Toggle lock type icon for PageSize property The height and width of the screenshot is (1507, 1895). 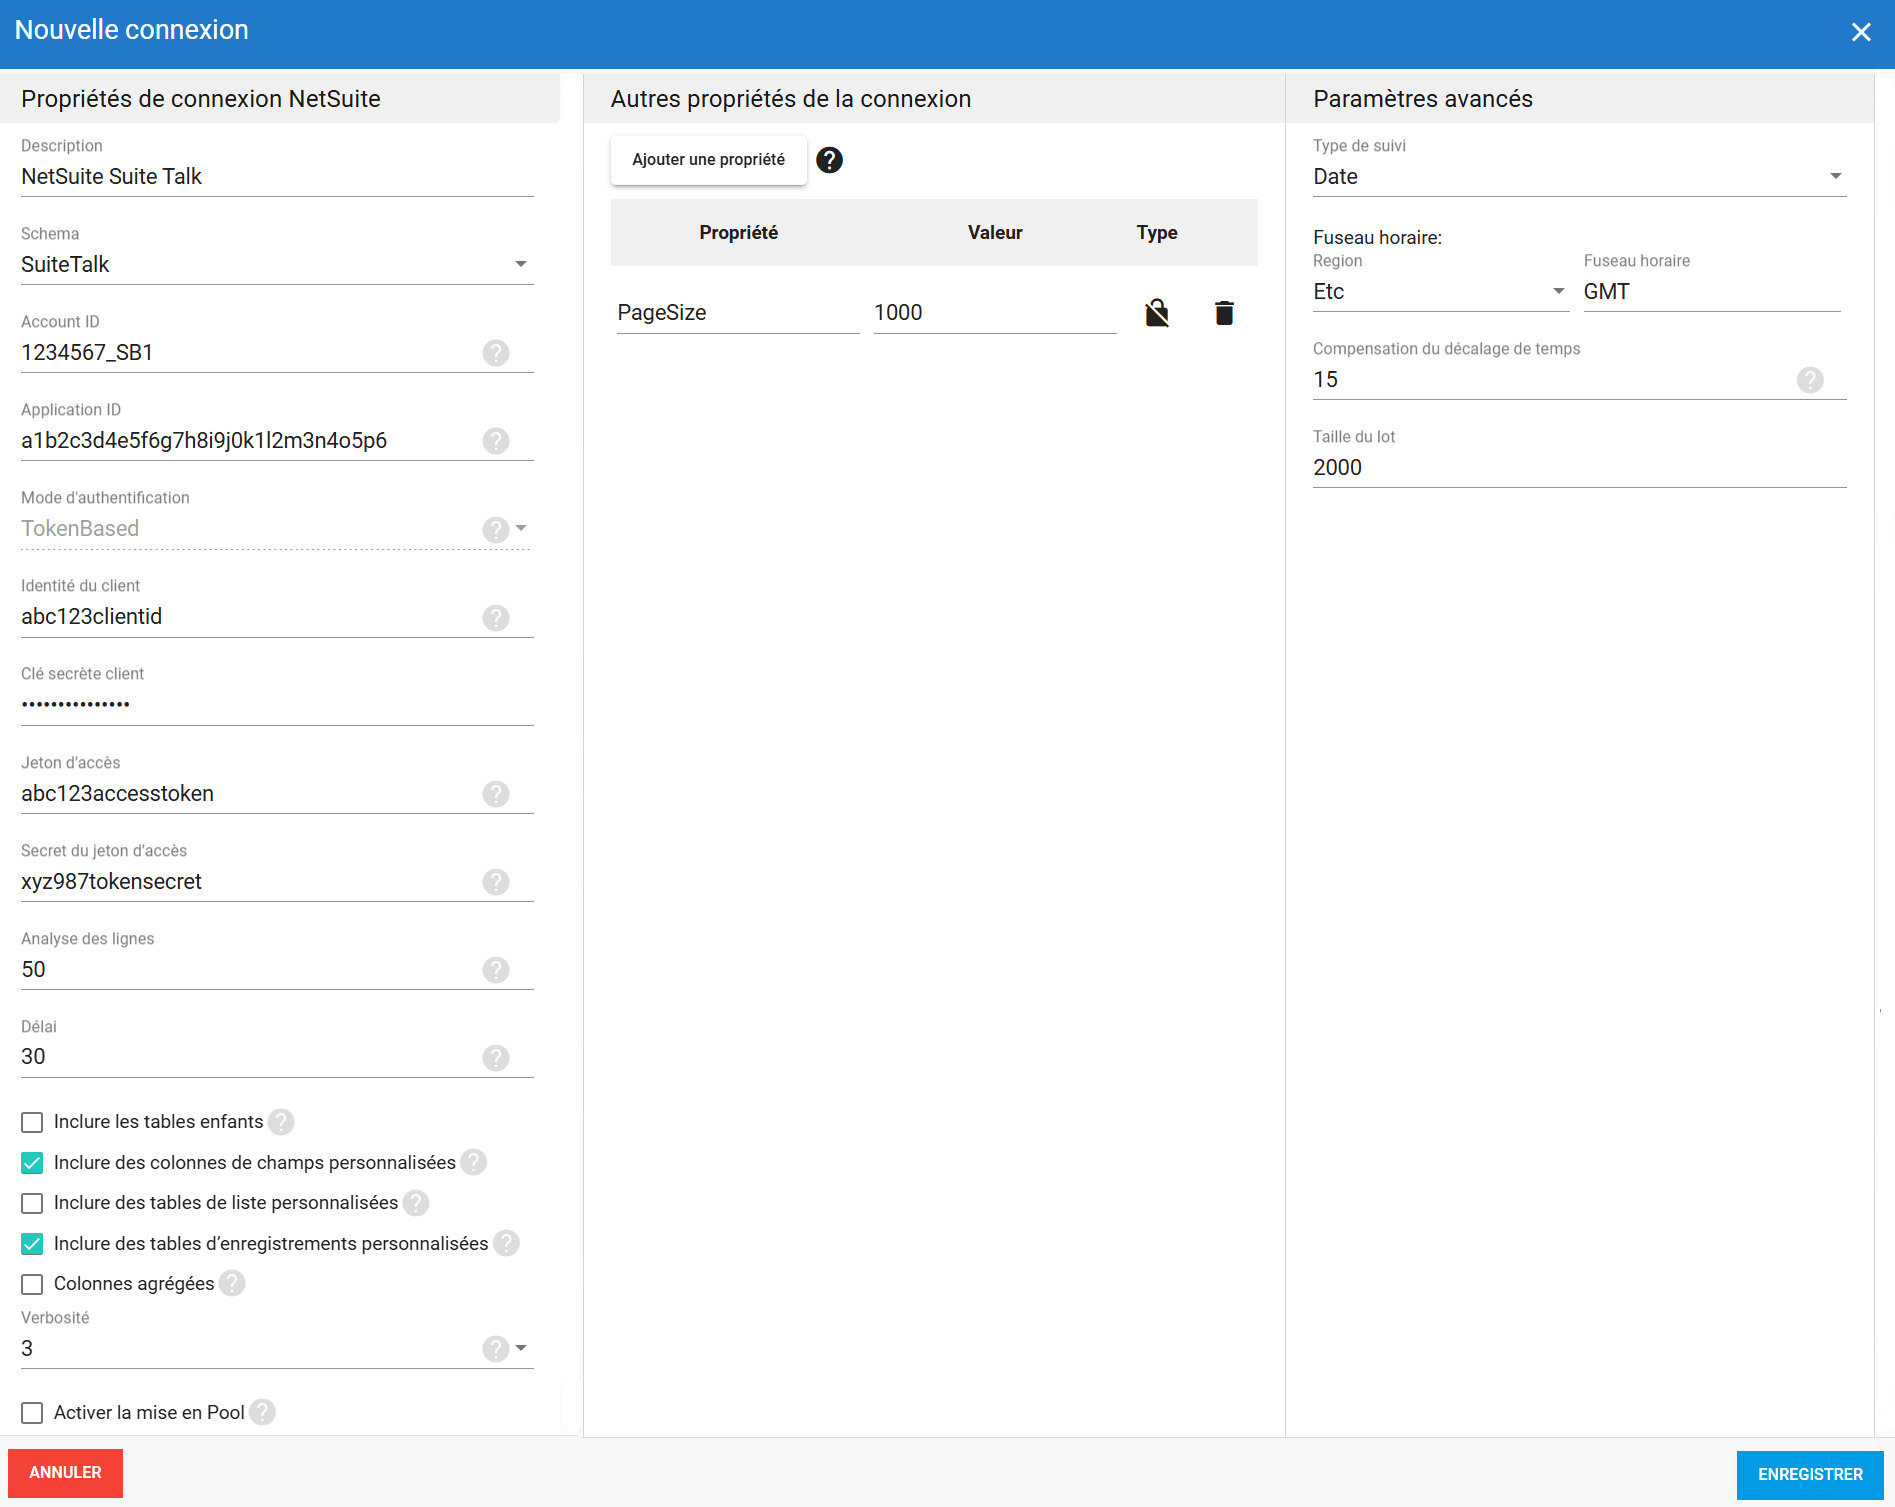(1157, 313)
